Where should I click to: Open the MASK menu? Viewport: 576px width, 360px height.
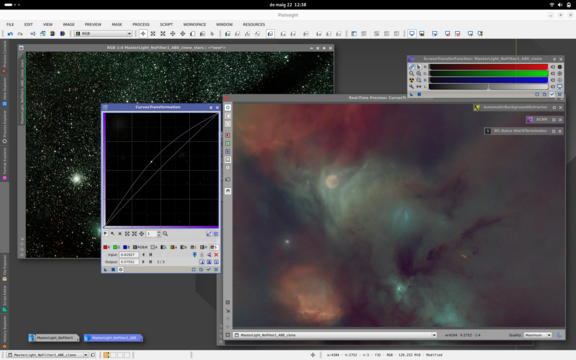(x=117, y=24)
